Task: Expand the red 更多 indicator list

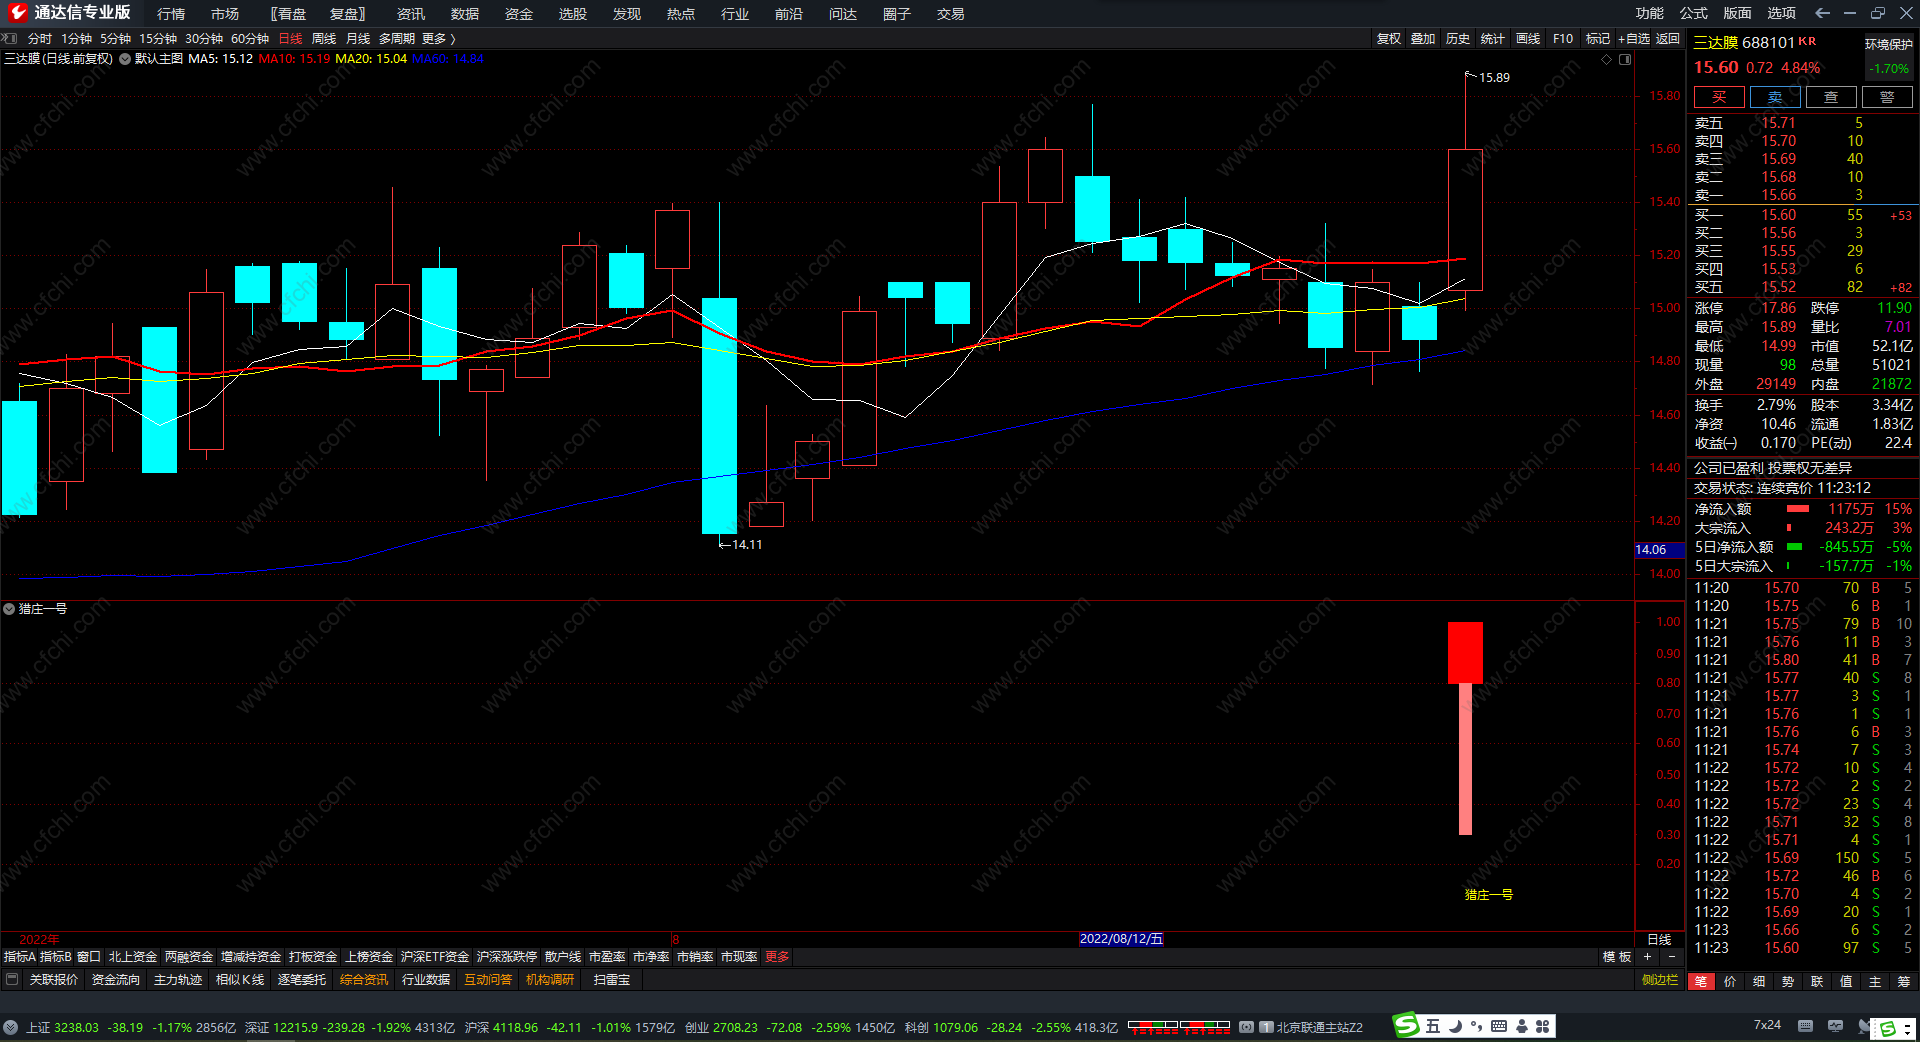Action: click(777, 957)
